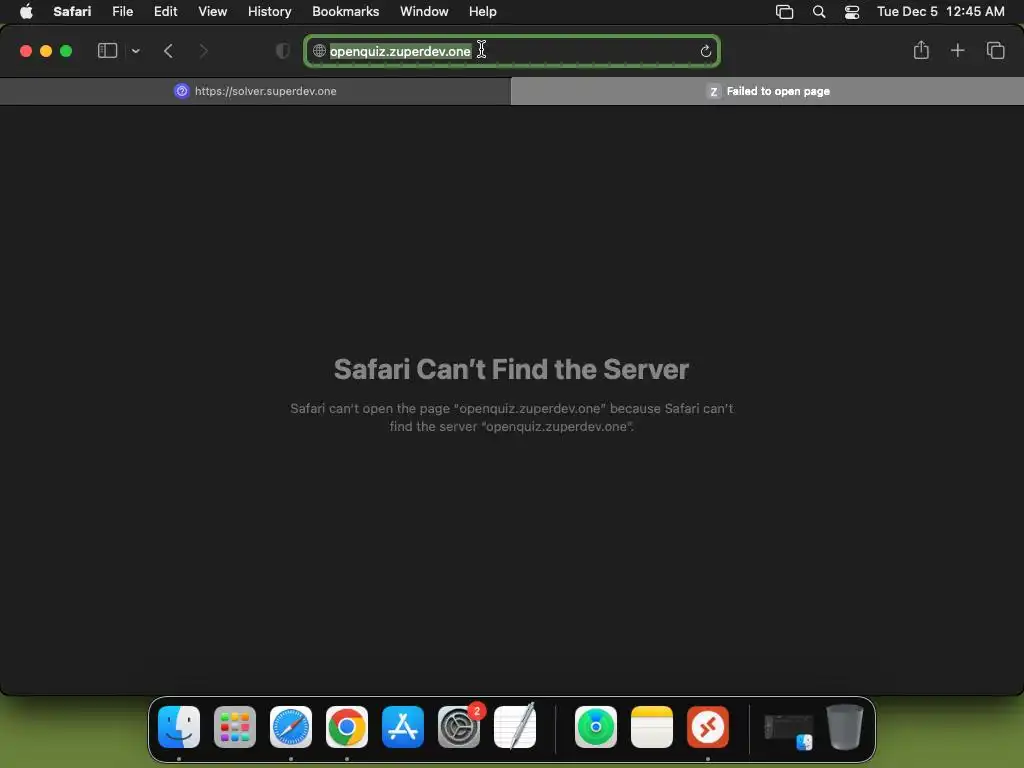Viewport: 1024px width, 768px height.
Task: Open the privacy report shield icon
Action: (283, 51)
